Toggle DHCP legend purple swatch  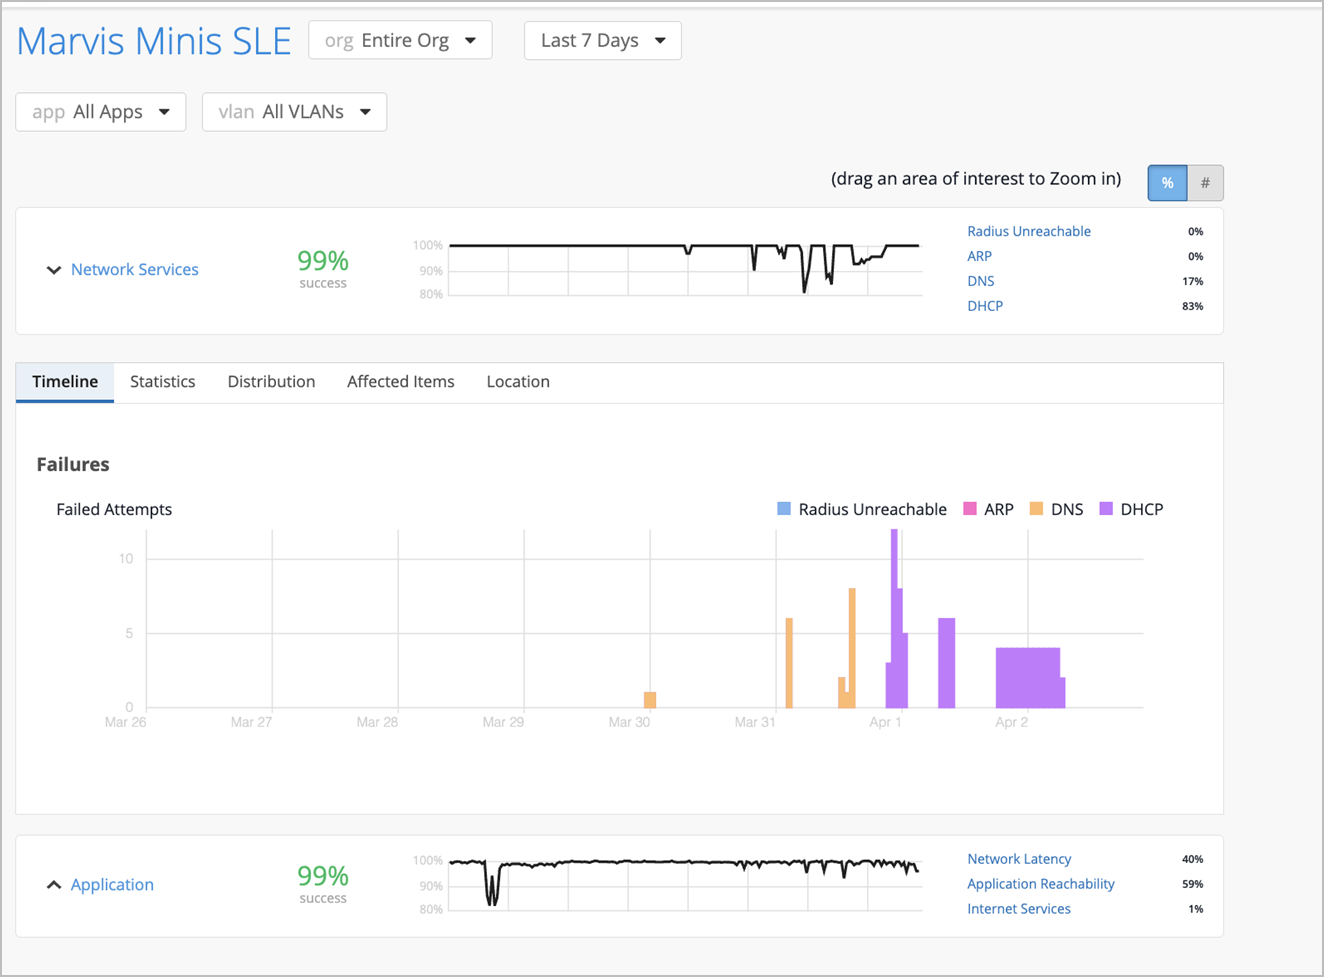click(1106, 509)
